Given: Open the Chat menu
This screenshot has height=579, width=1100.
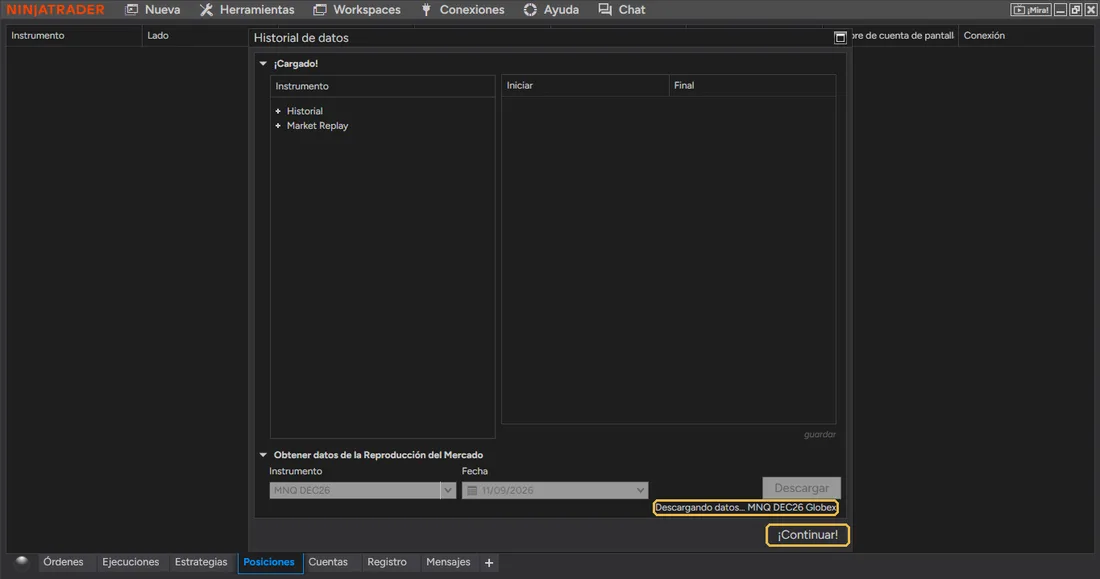Looking at the screenshot, I should [622, 10].
